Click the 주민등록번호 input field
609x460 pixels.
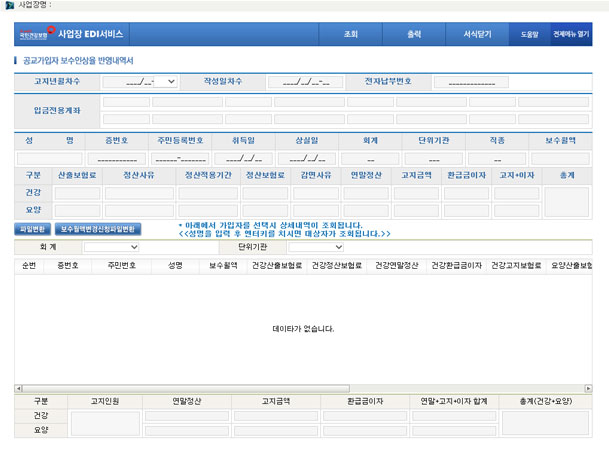tap(180, 158)
